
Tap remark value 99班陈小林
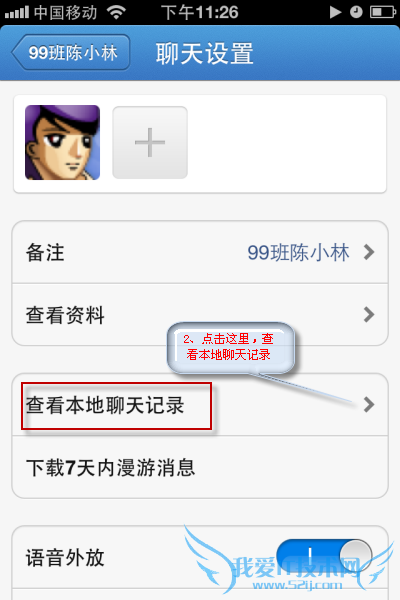[298, 253]
